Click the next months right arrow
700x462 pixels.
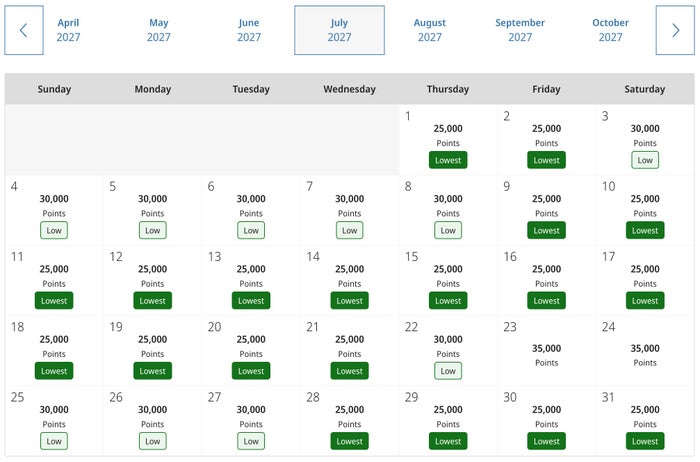[x=675, y=30]
